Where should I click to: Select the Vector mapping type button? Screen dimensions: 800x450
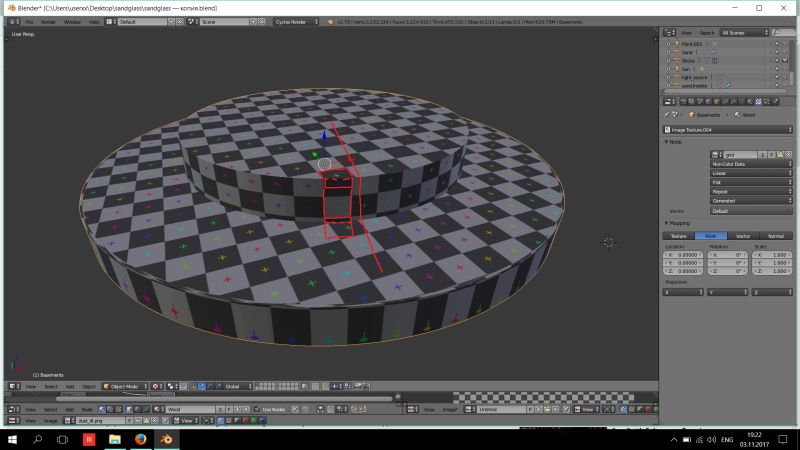tap(743, 236)
